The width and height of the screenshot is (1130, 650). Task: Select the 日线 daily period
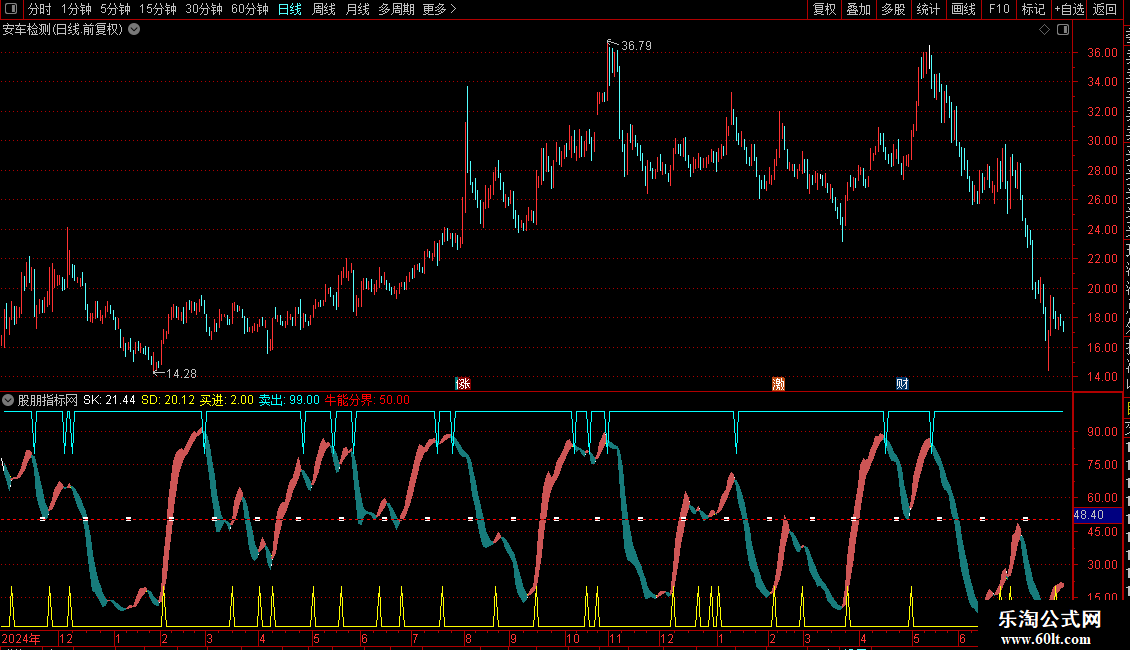tap(290, 9)
